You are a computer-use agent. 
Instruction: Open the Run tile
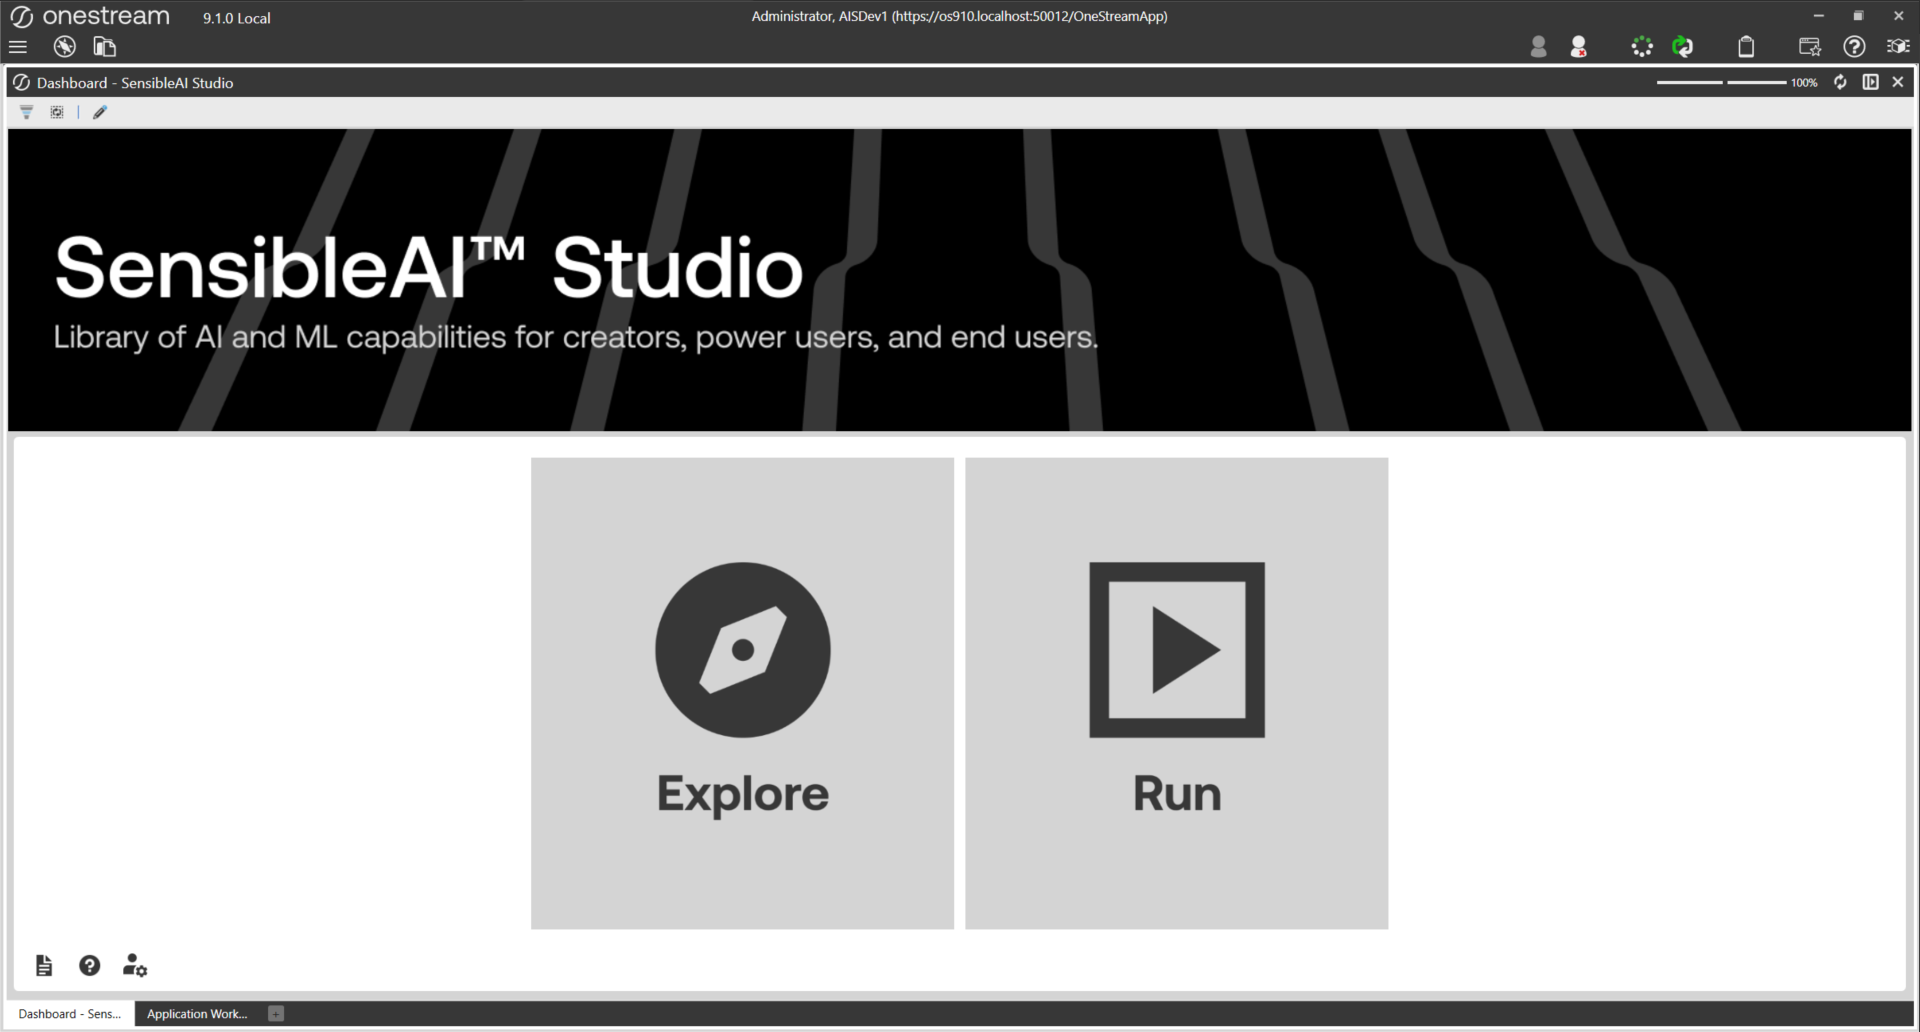(x=1176, y=693)
